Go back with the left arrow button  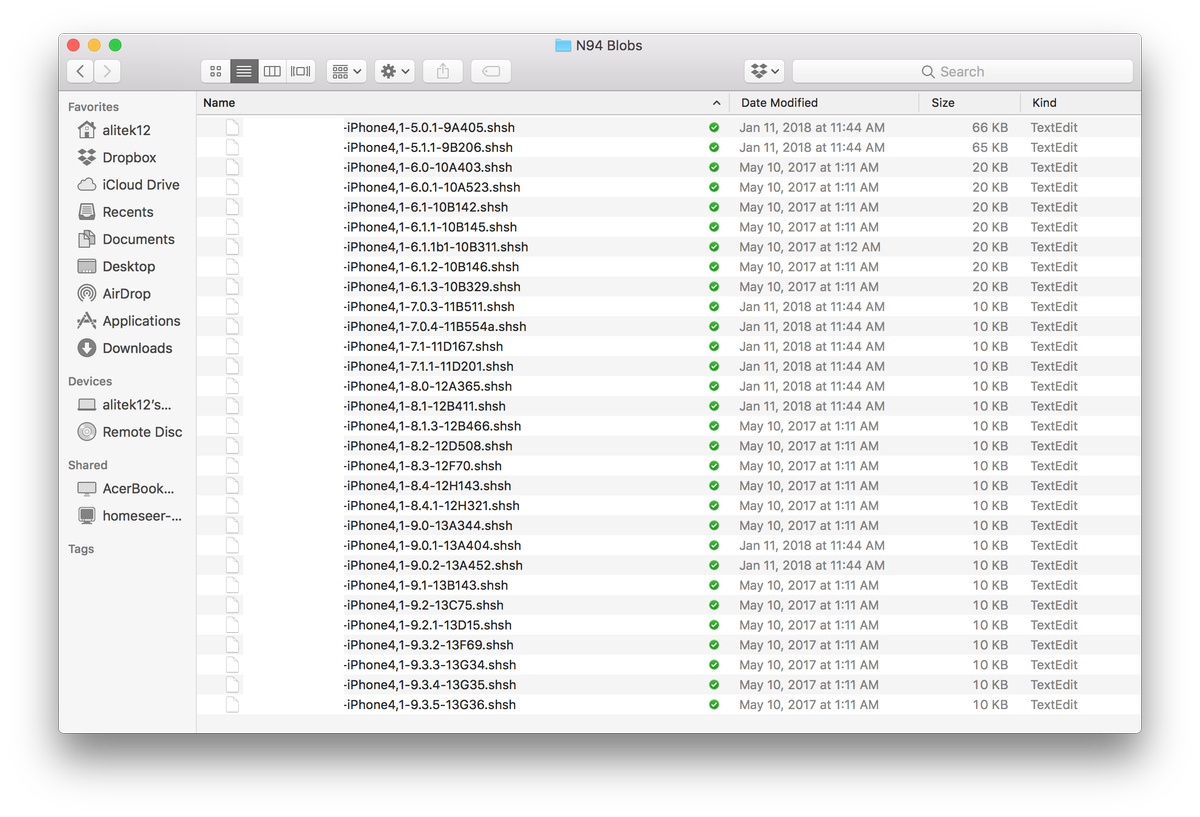click(80, 71)
